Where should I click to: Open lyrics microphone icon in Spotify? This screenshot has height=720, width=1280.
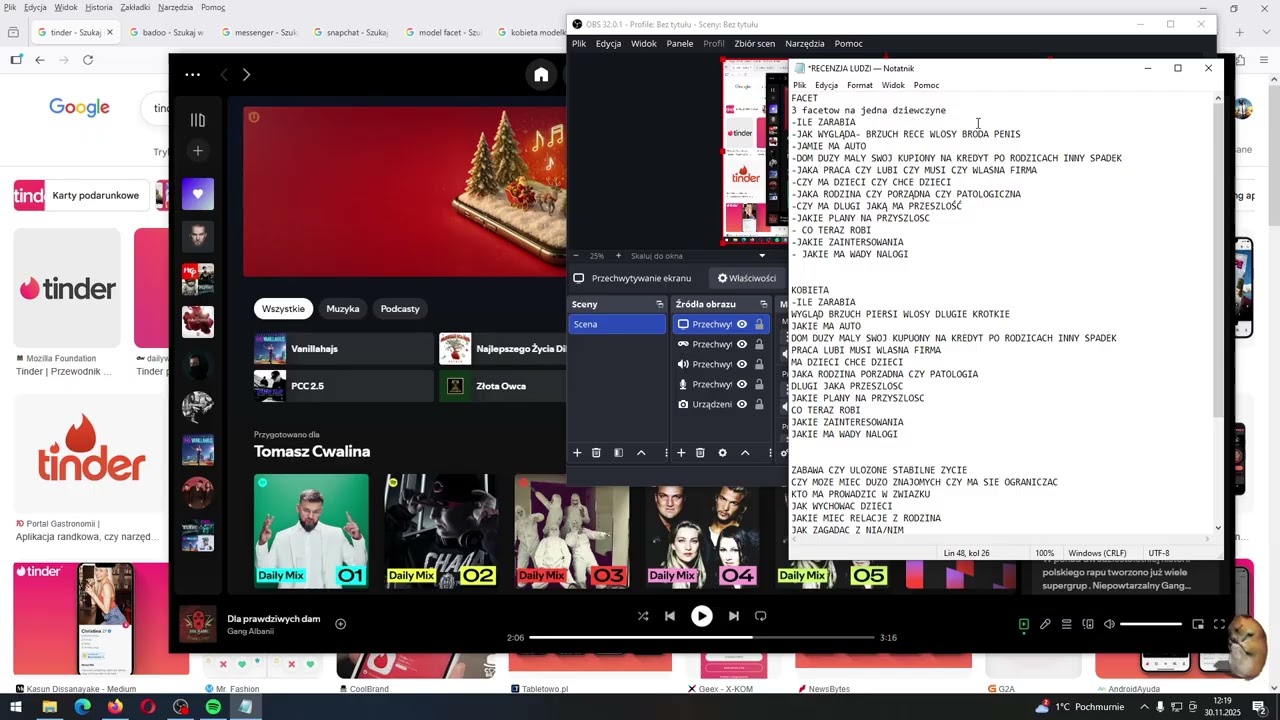pos(1045,624)
